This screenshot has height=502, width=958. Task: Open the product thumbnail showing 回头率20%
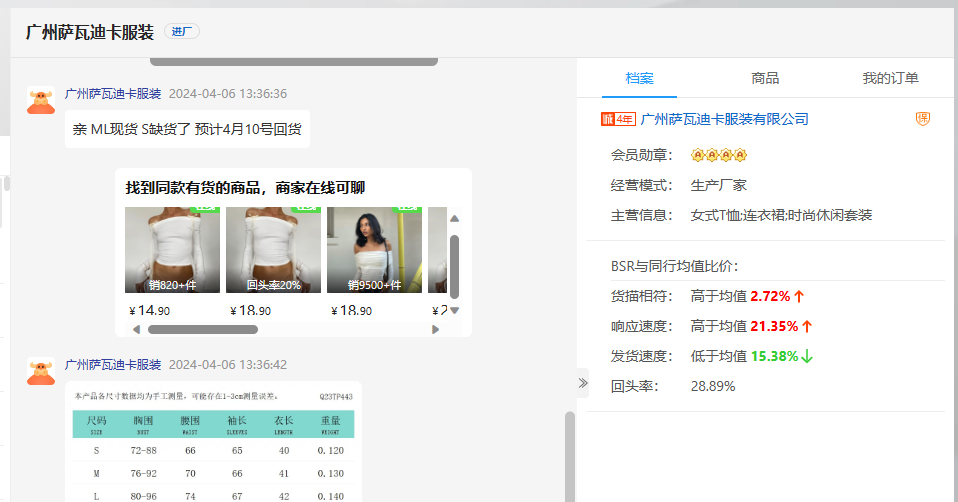tap(273, 249)
